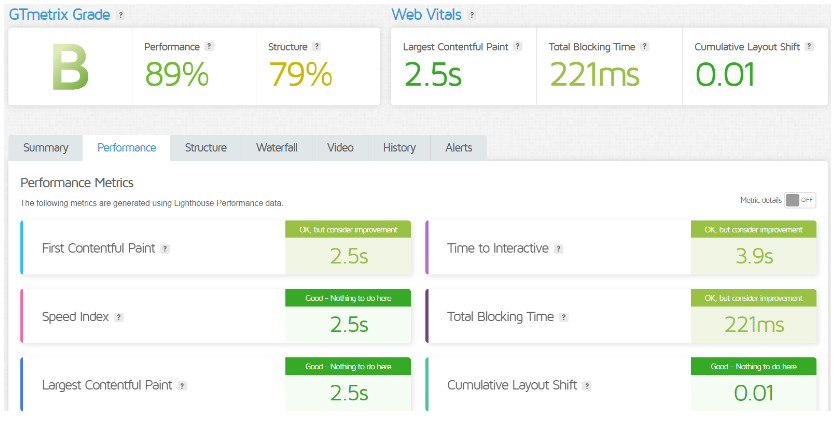
Task: Go to the Video tab
Action: tap(340, 148)
